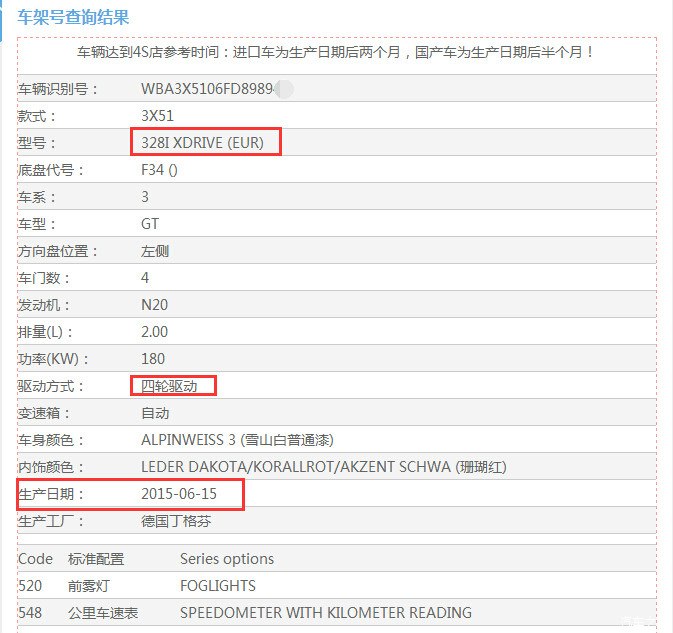Click the gray blurred circle after the VIN

(x=283, y=89)
